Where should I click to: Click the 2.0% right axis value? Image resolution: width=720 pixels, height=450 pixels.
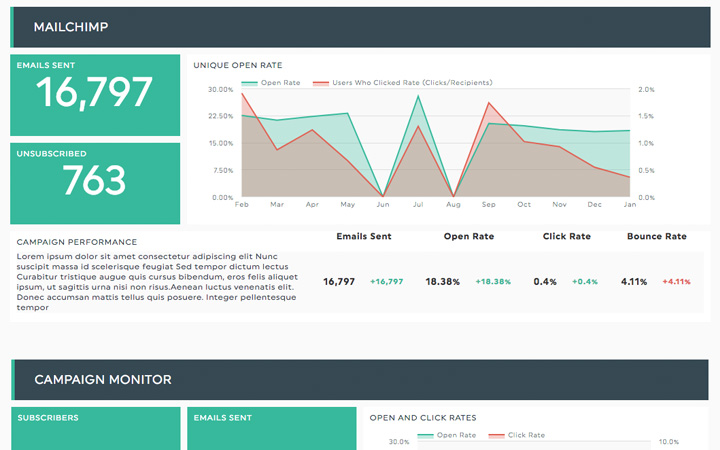click(646, 90)
